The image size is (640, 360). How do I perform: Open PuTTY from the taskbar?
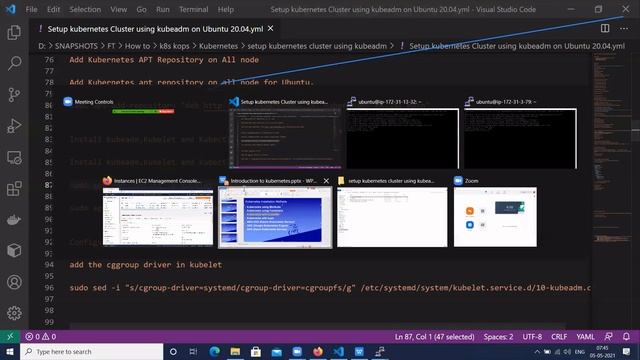pos(380,351)
